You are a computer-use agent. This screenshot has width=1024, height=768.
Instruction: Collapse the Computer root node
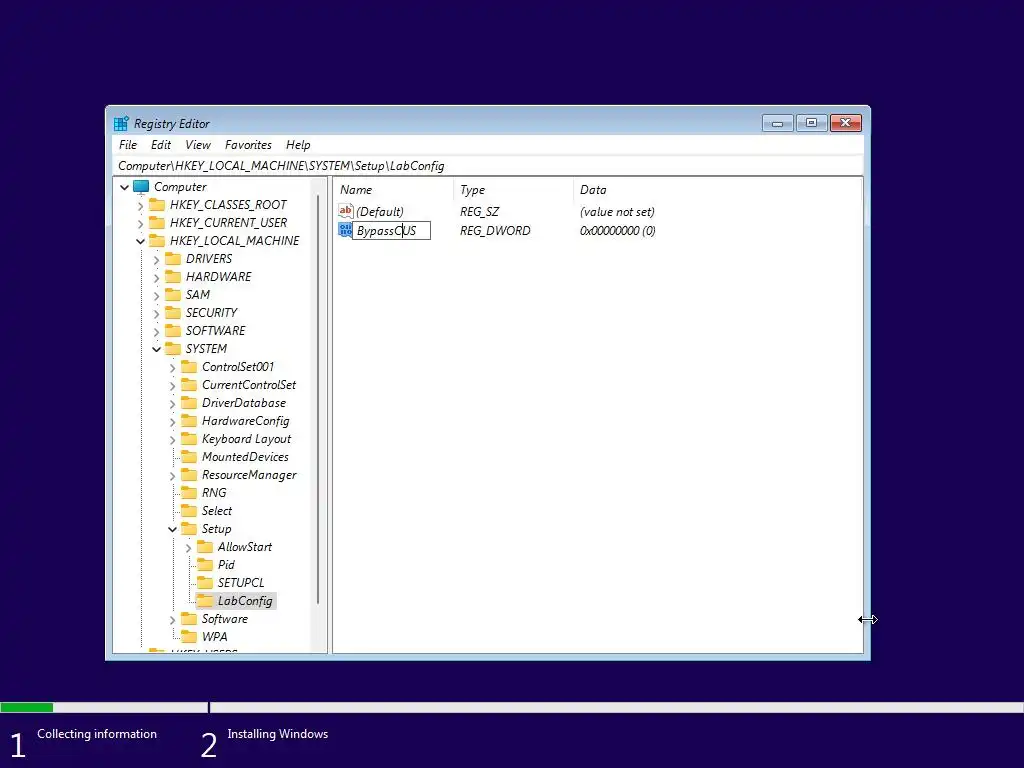point(124,187)
